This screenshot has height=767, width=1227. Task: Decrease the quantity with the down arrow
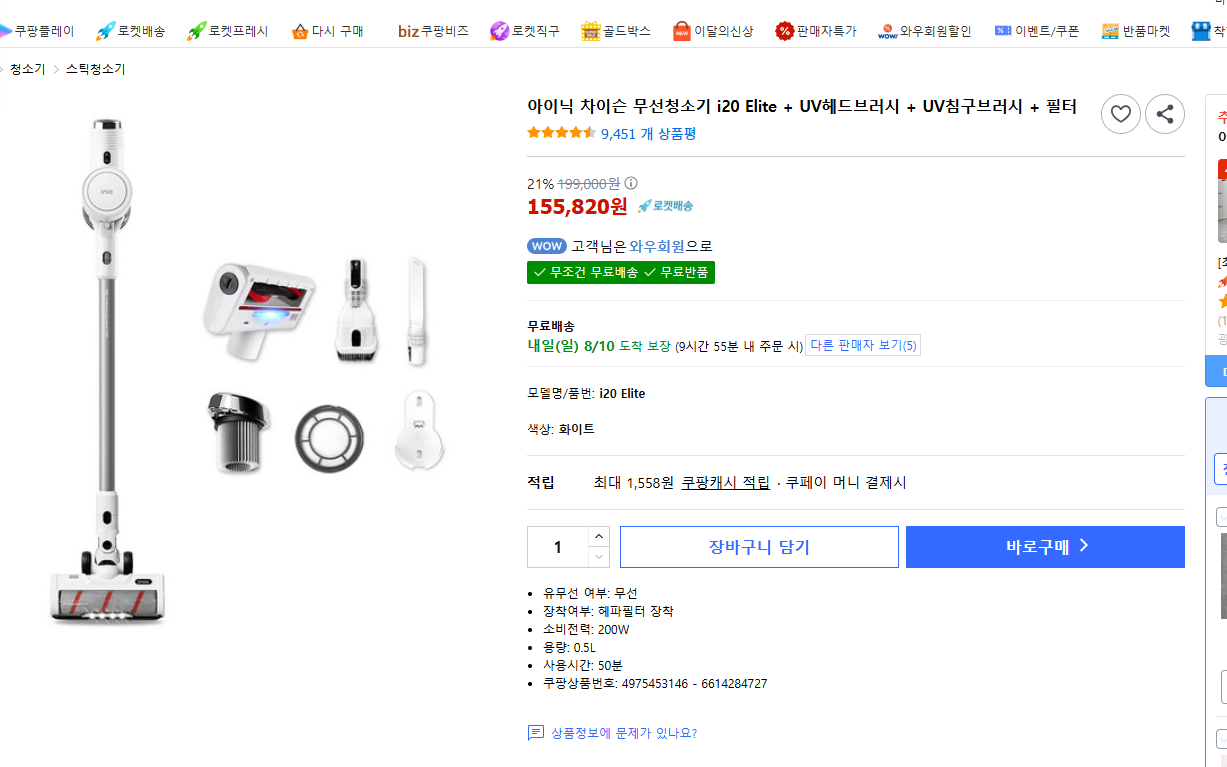coord(598,557)
